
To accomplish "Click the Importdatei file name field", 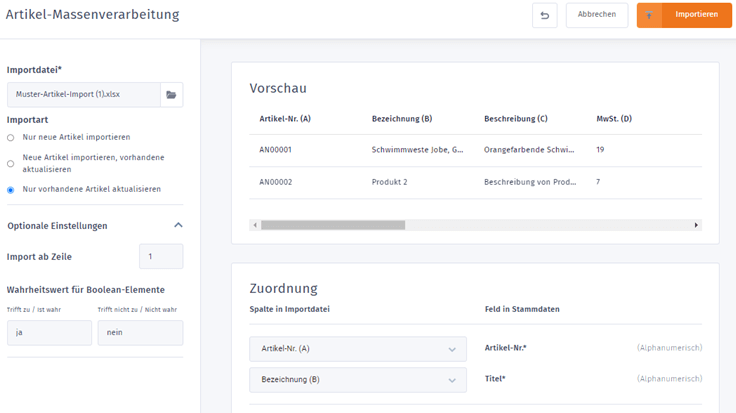I will pyautogui.click(x=84, y=95).
